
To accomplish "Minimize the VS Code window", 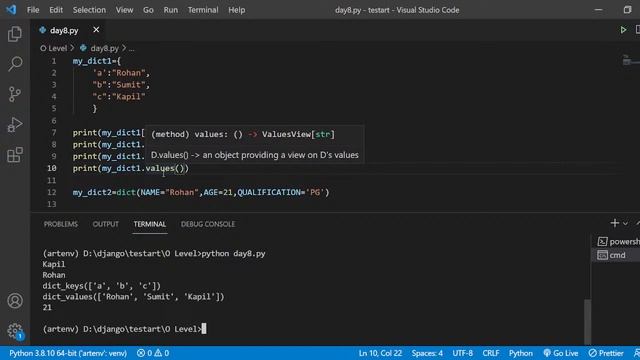I will coord(598,10).
